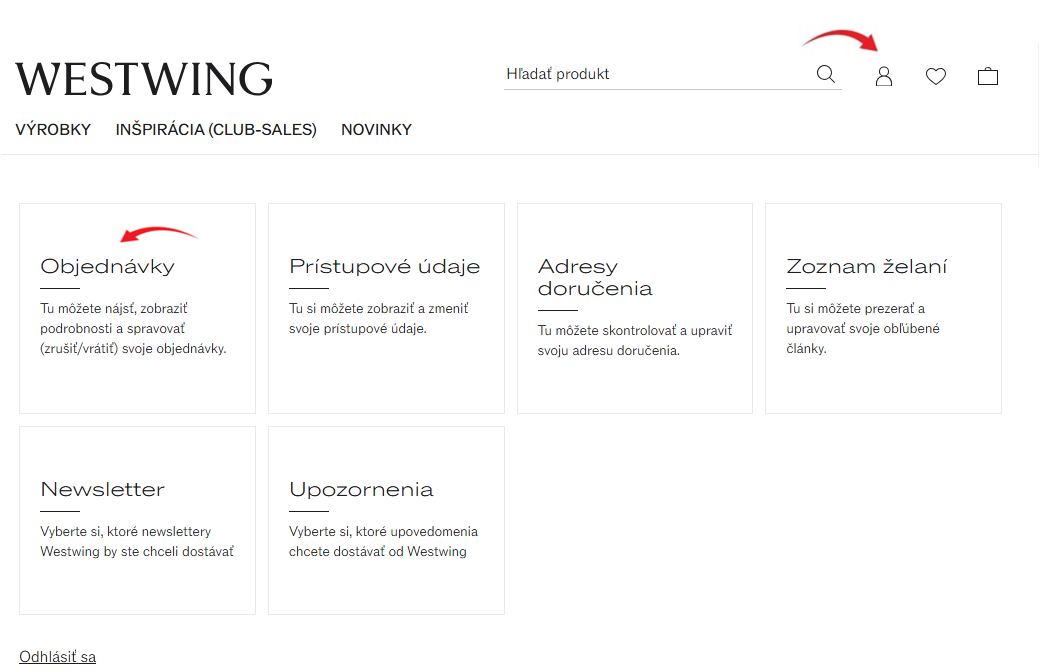Open the shopping bag icon
Screen dimensions: 1040x672
point(988,76)
